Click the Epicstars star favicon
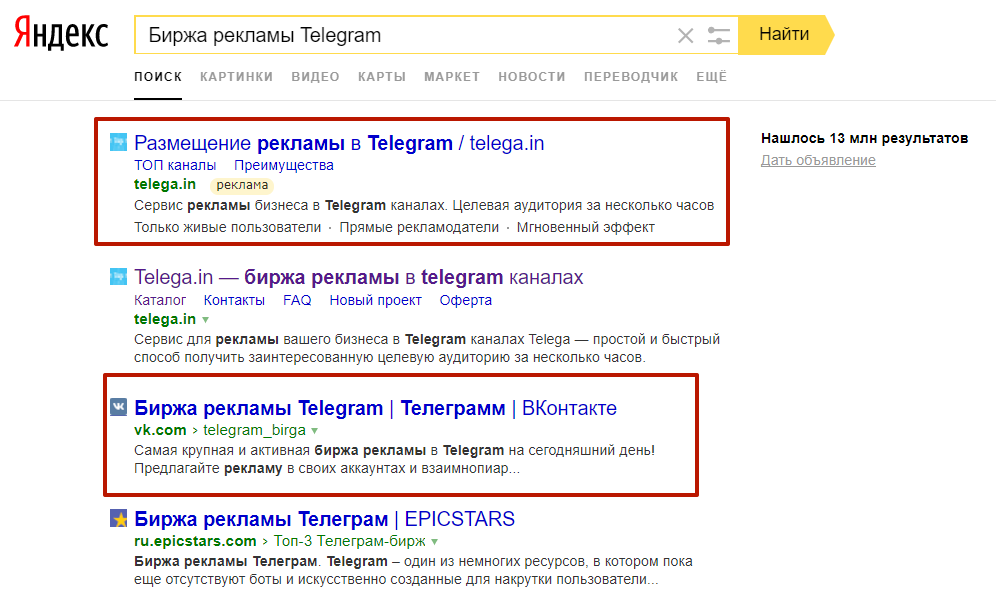This screenshot has width=996, height=597. click(118, 519)
